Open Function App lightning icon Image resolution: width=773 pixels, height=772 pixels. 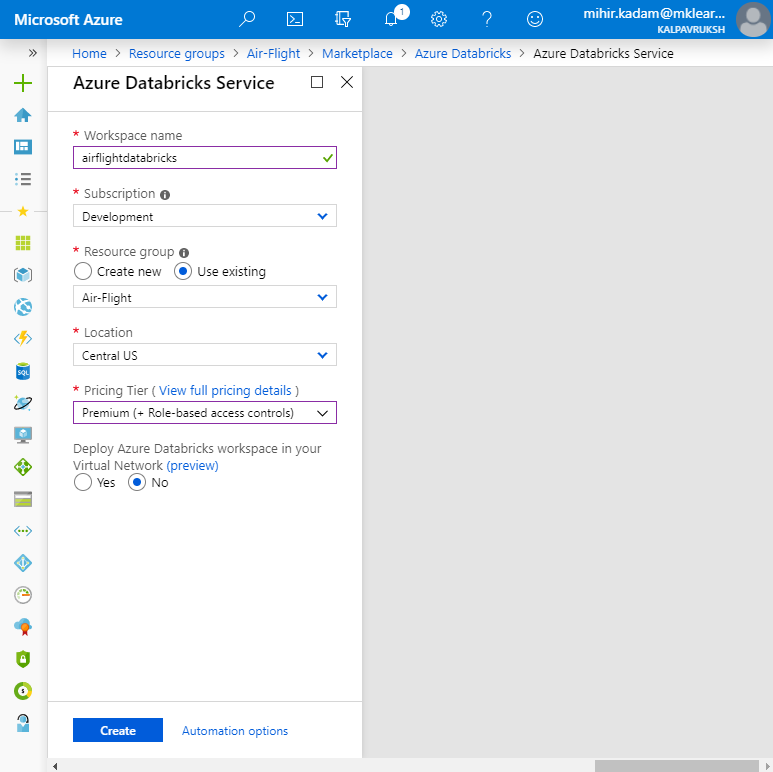[x=23, y=339]
